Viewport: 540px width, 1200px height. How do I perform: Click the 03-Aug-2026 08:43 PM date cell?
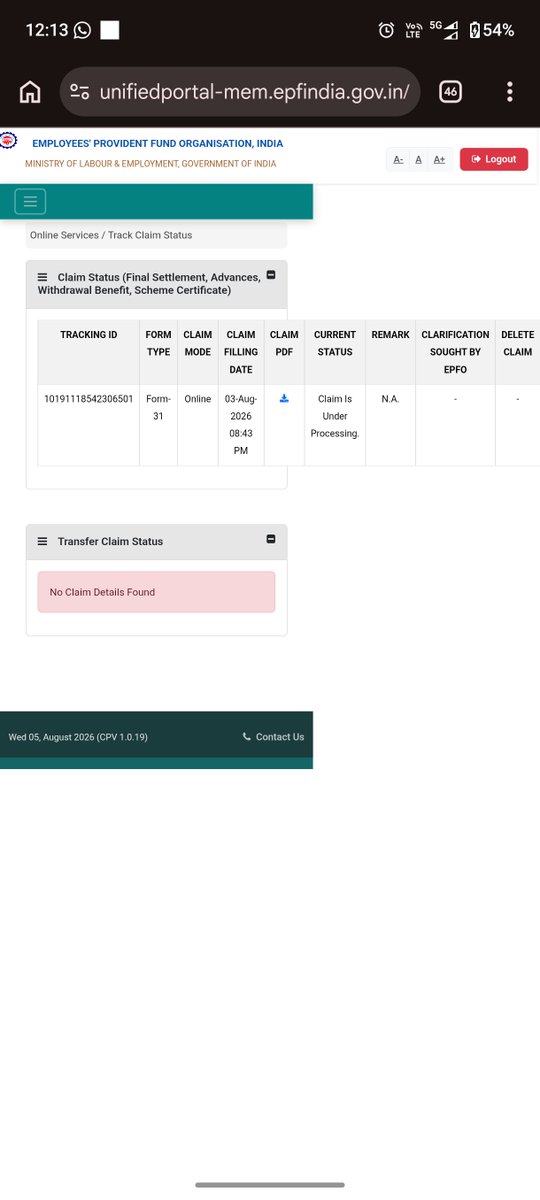pos(241,425)
